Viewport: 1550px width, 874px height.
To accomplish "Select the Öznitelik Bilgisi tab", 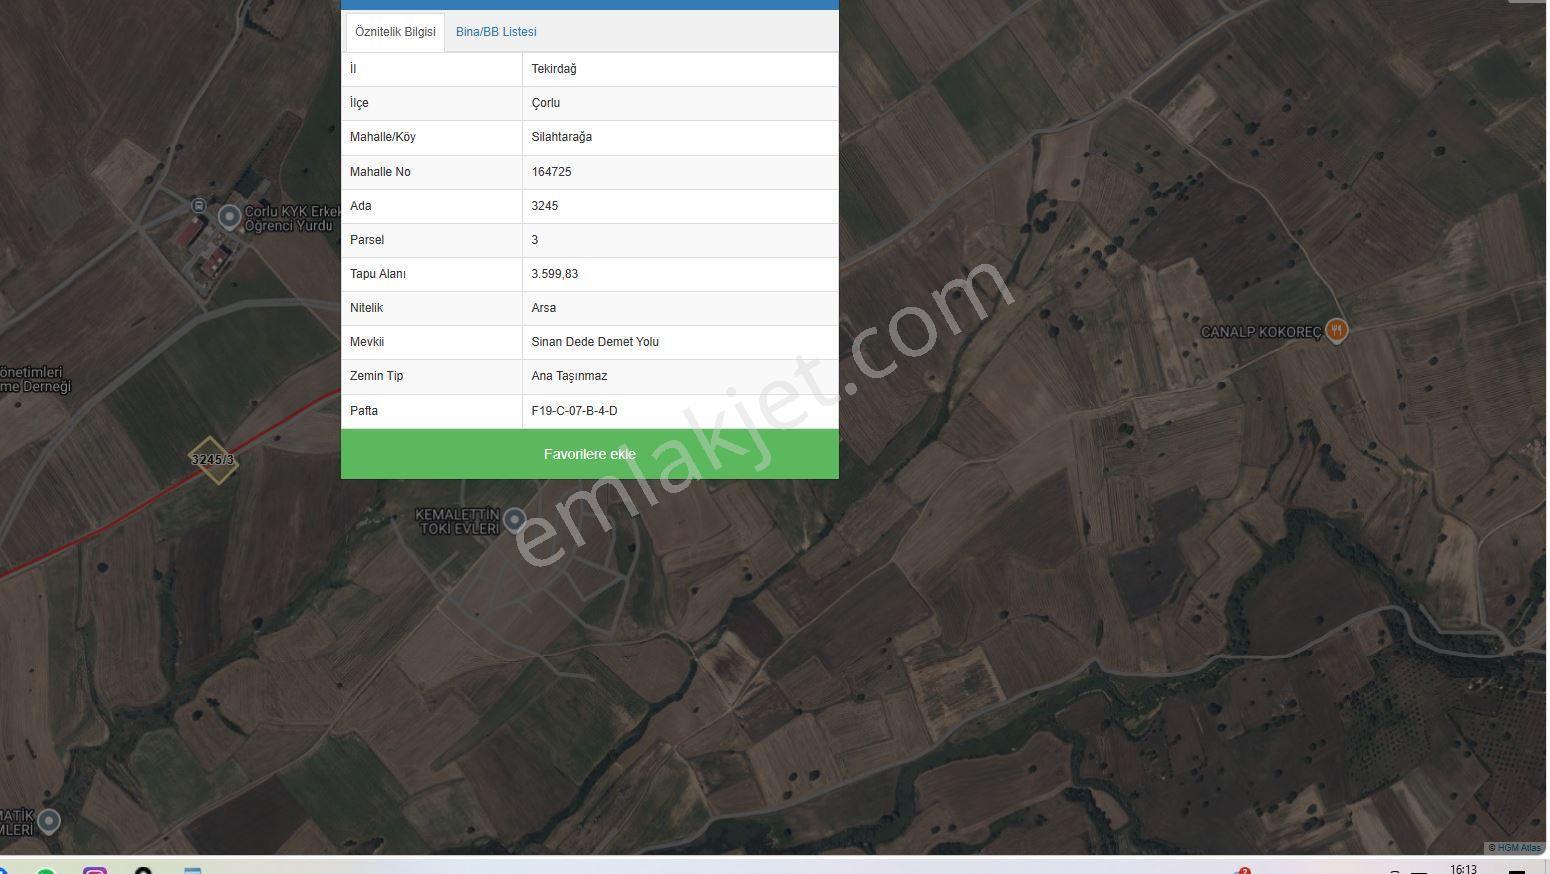I will coord(395,32).
